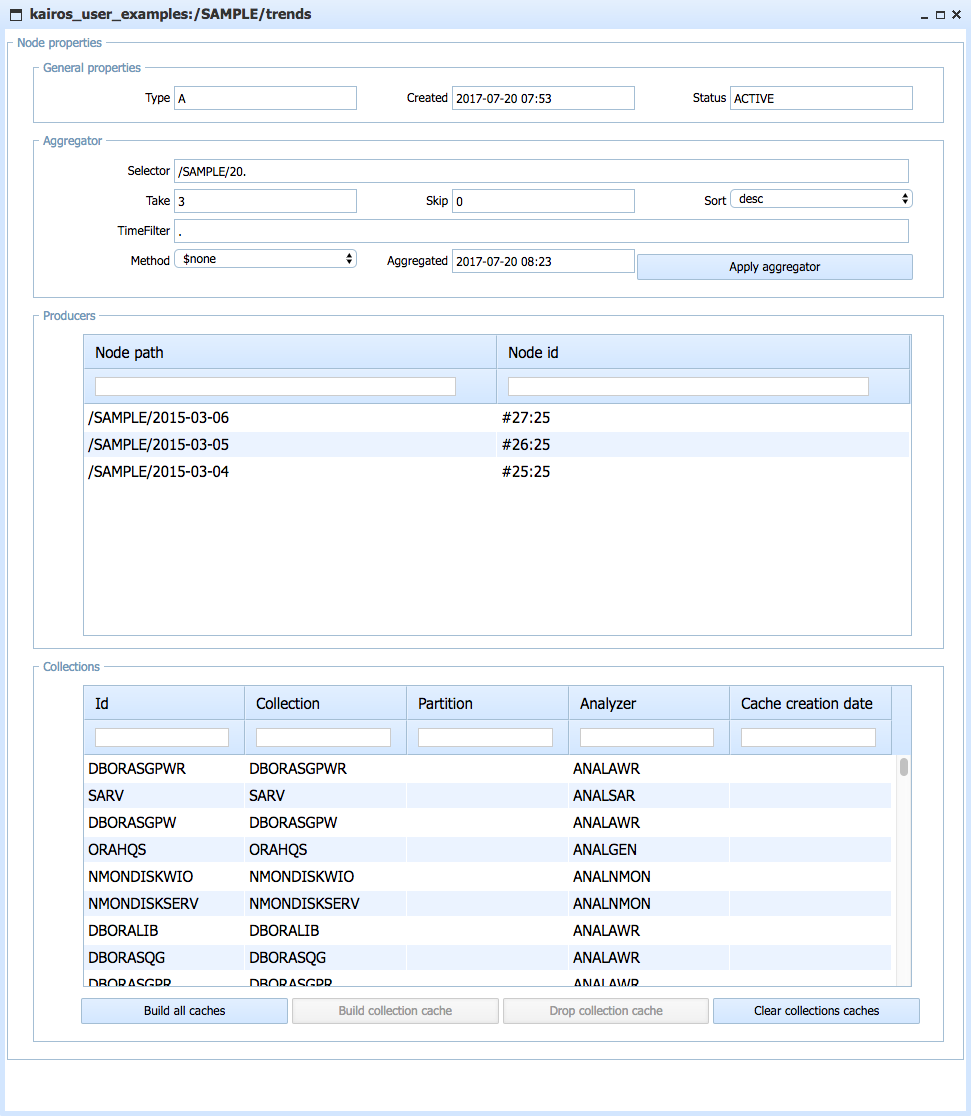Select the DBORALIB collection row
Viewport: 971px width, 1116px height.
pyautogui.click(x=488, y=931)
